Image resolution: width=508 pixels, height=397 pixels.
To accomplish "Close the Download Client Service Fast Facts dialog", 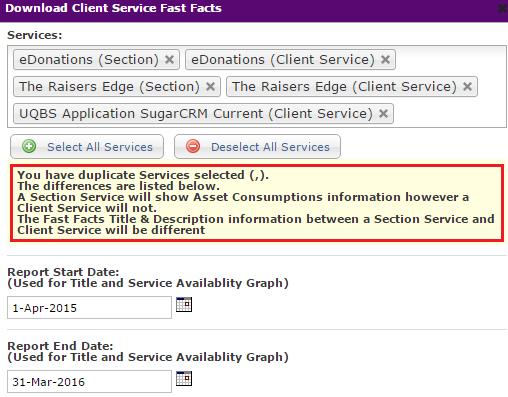I will (502, 8).
